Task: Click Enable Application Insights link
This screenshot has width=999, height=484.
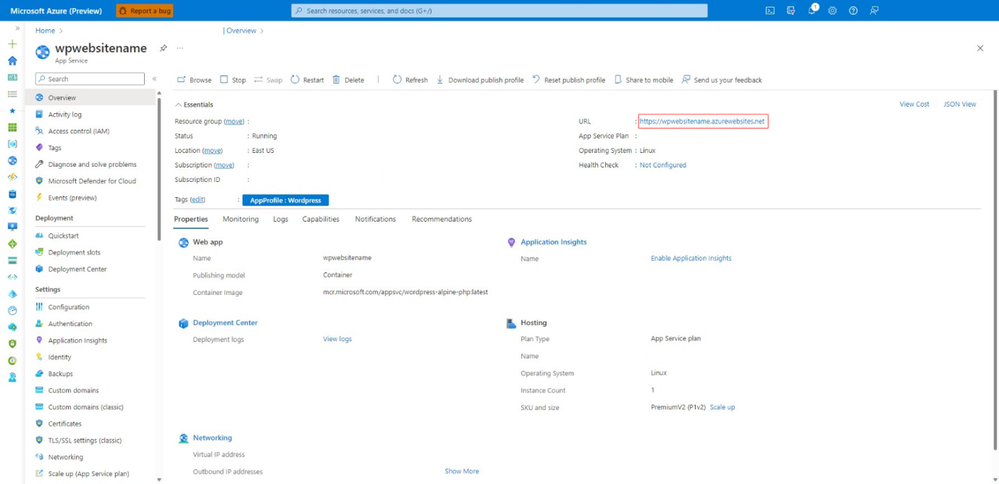Action: pyautogui.click(x=691, y=259)
